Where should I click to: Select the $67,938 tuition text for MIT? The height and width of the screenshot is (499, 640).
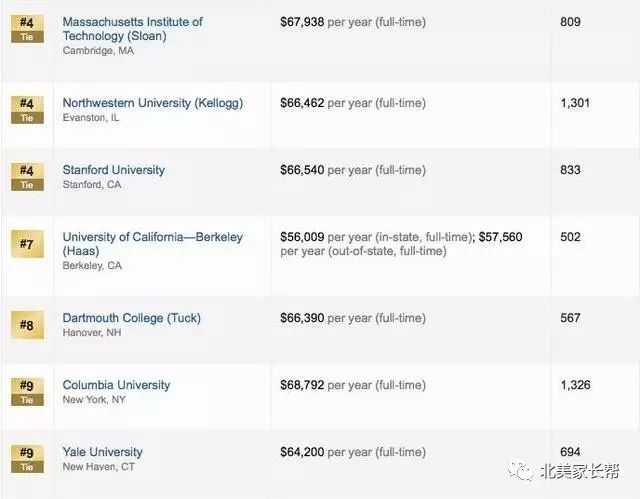302,22
